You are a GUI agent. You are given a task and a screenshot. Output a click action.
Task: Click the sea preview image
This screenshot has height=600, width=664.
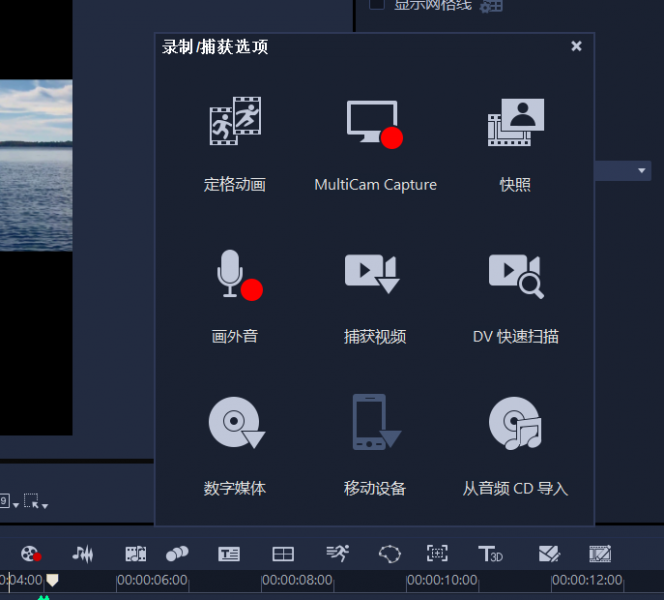[36, 165]
